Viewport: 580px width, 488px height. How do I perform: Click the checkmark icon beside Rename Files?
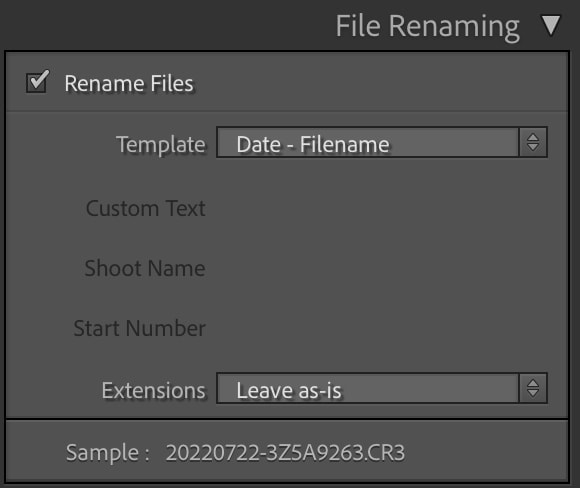click(x=38, y=80)
